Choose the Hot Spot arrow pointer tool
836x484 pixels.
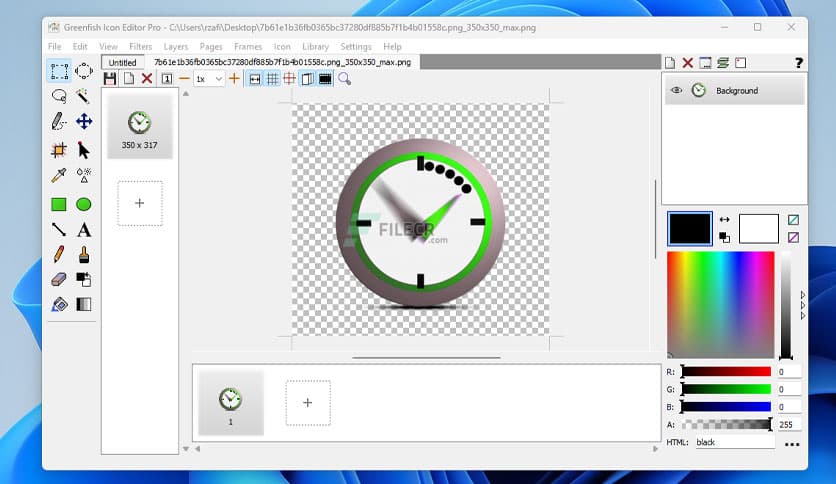coord(84,150)
